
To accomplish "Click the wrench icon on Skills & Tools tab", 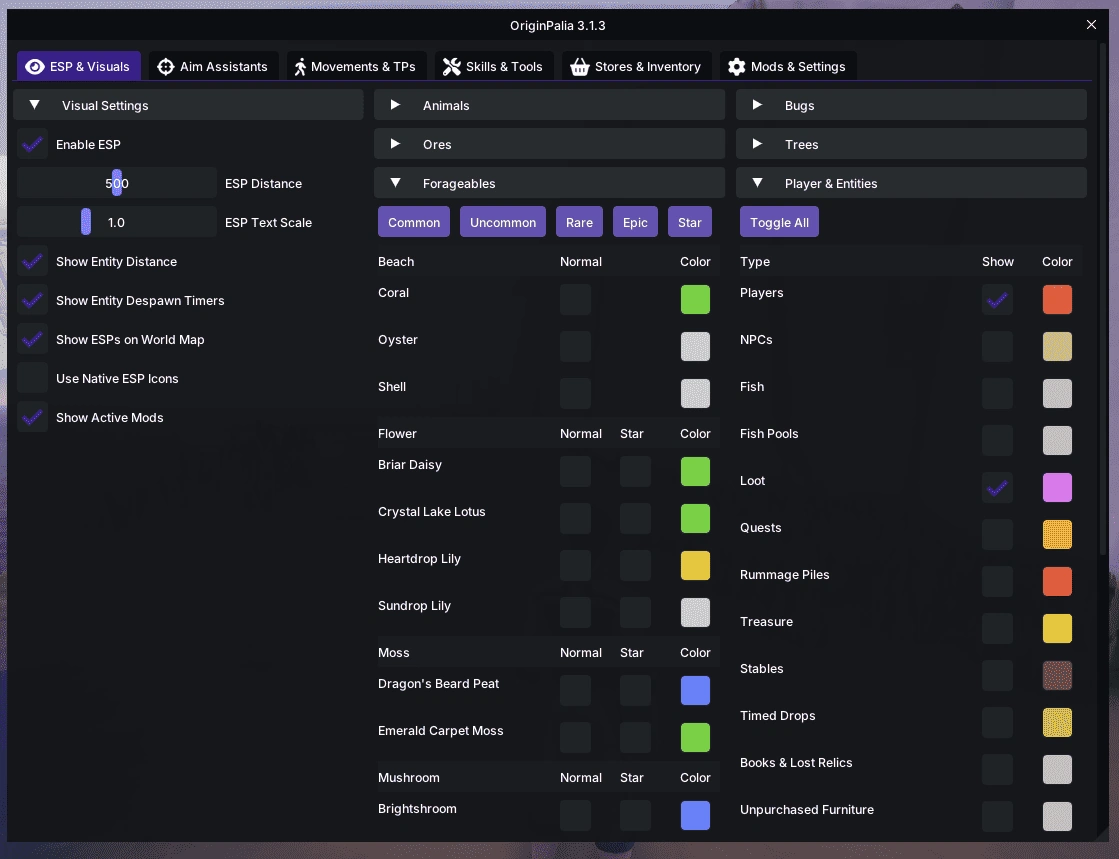I will (x=451, y=66).
